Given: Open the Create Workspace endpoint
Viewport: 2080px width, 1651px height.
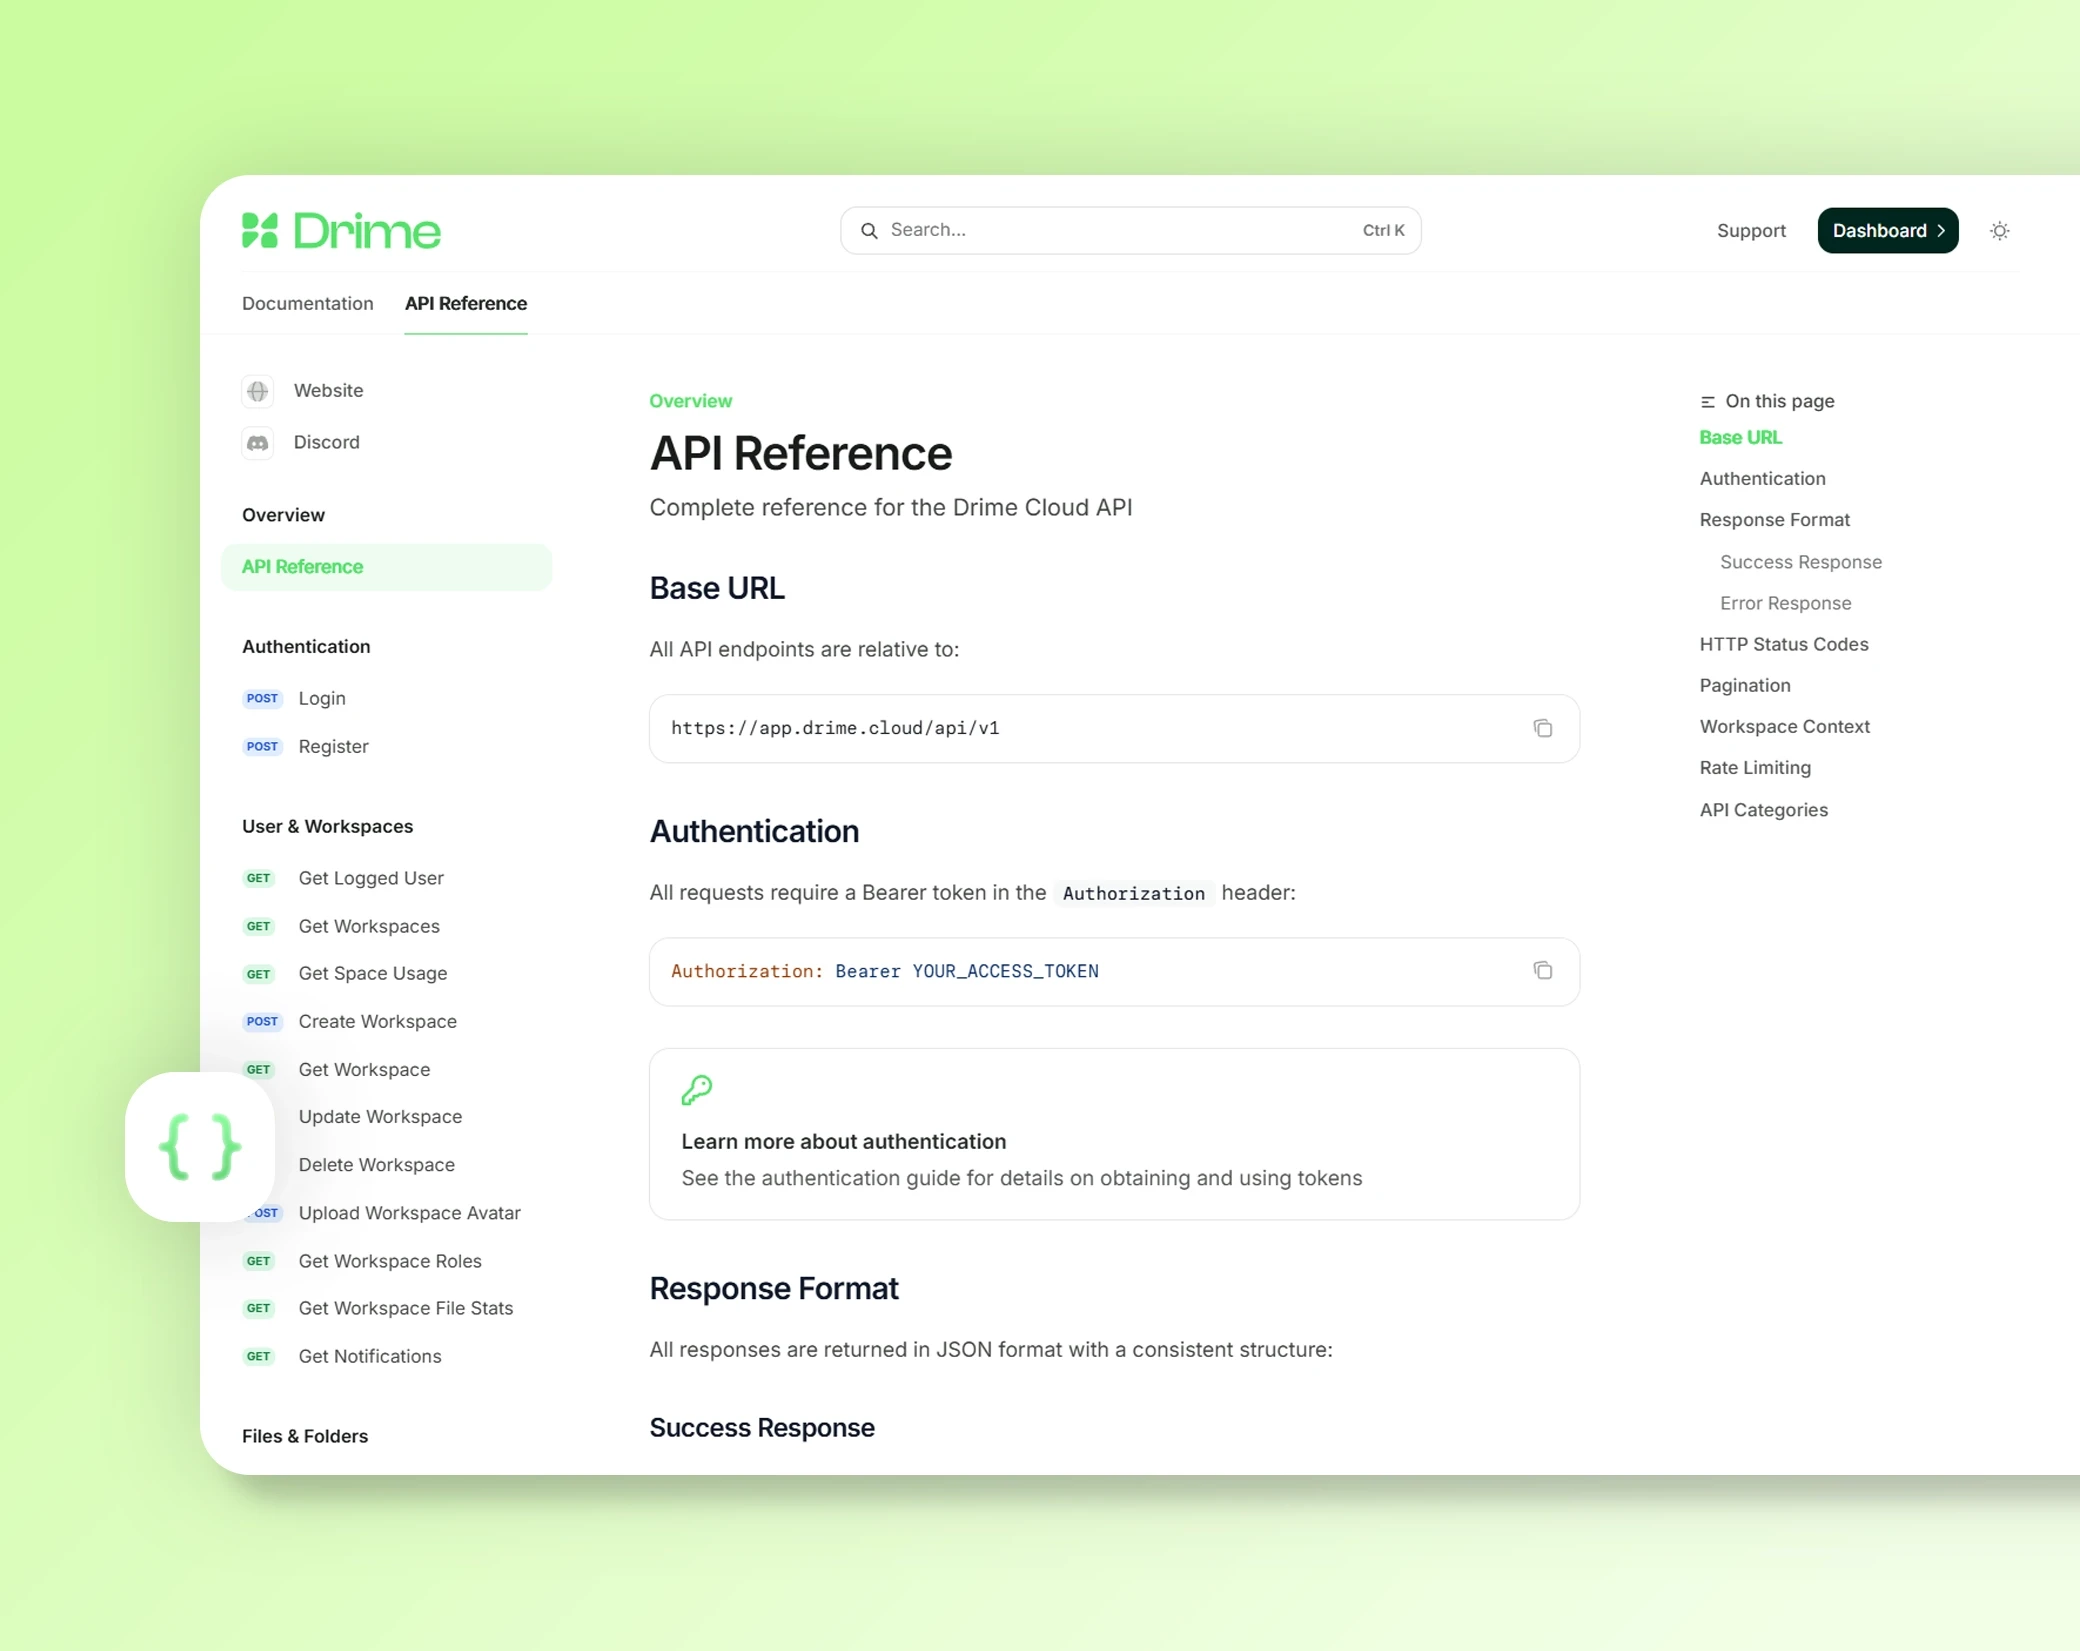Looking at the screenshot, I should [378, 1021].
